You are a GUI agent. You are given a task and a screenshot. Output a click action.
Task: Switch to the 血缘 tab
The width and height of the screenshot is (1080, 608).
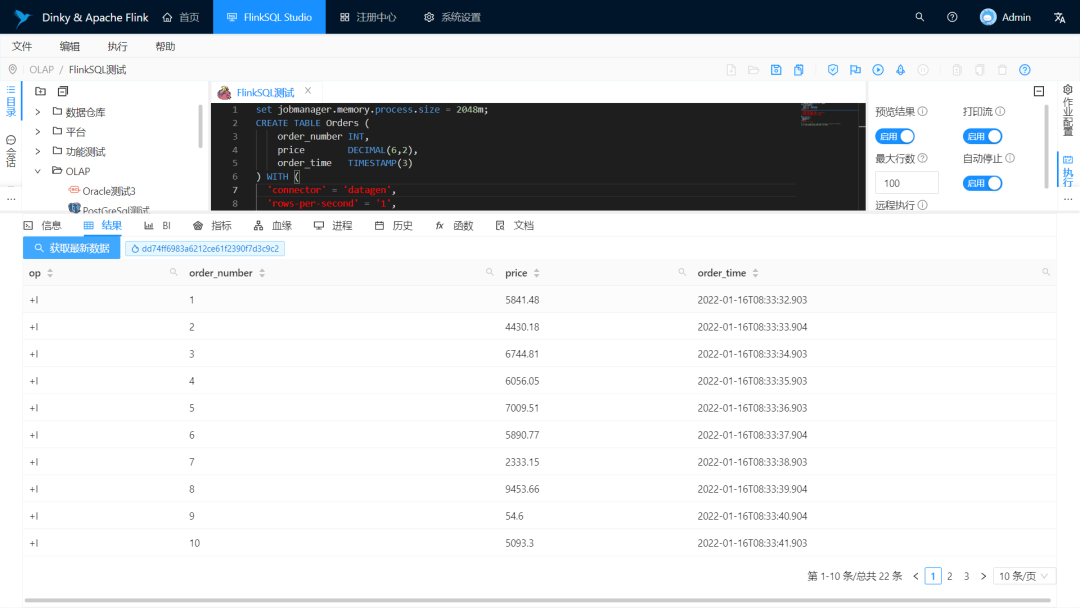[x=273, y=225]
